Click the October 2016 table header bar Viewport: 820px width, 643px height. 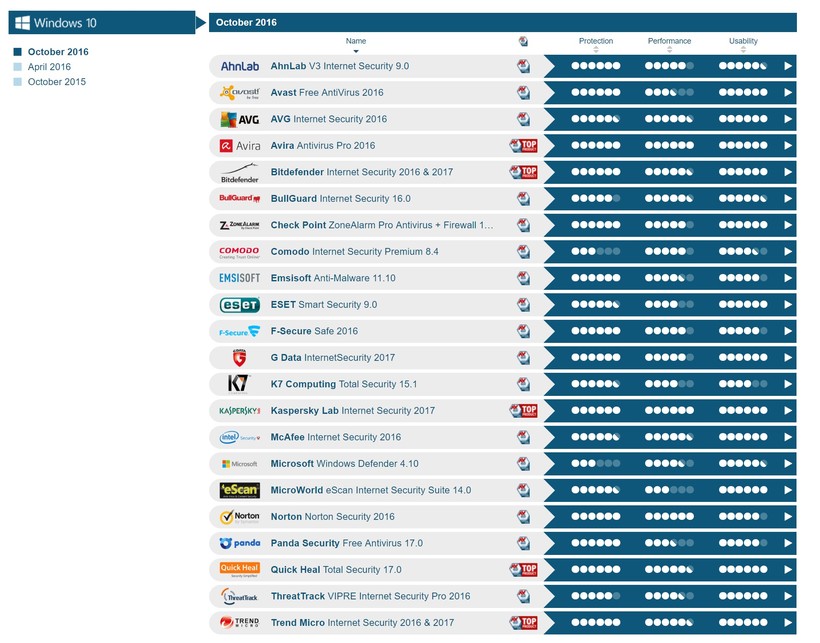click(x=503, y=22)
